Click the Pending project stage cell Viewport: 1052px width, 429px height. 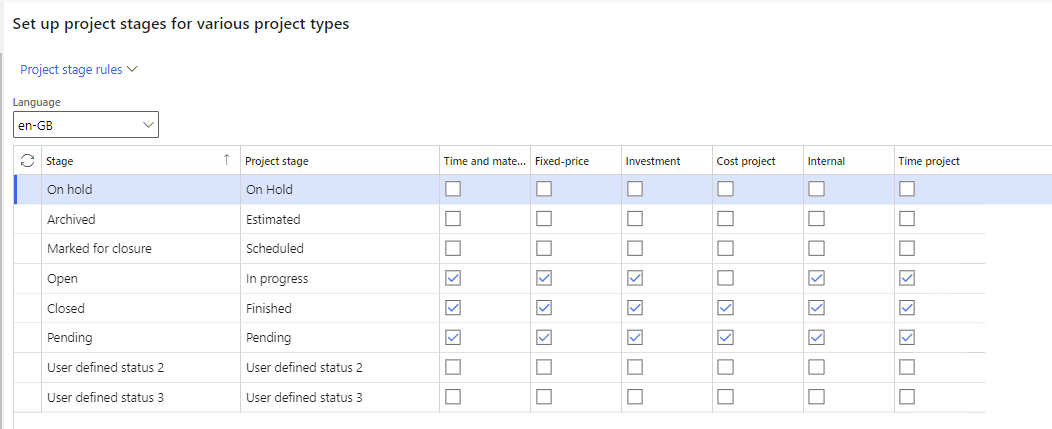[339, 338]
